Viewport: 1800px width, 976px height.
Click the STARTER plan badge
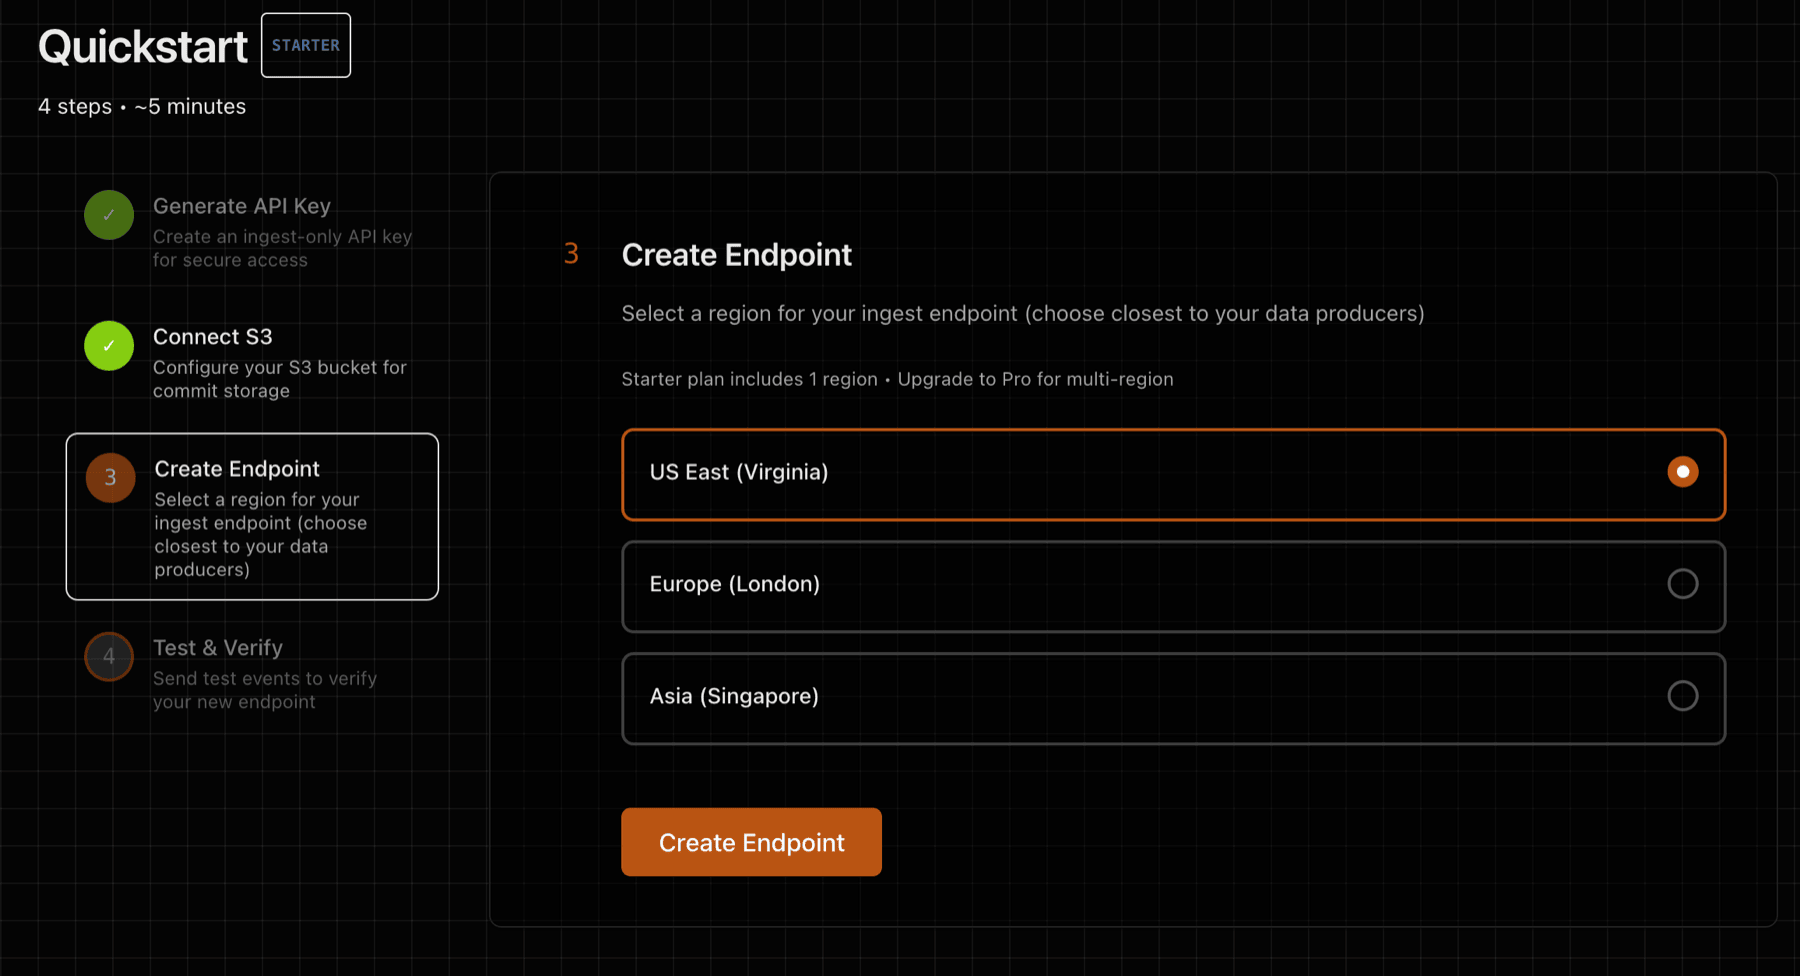pyautogui.click(x=305, y=45)
